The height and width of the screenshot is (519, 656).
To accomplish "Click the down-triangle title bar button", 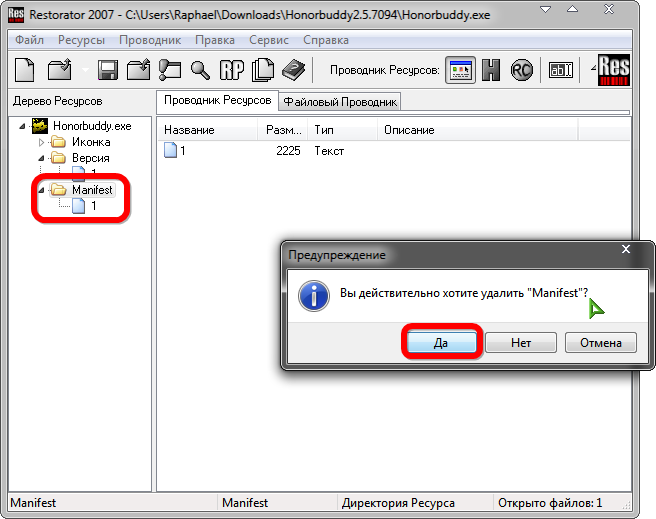I will tap(546, 9).
